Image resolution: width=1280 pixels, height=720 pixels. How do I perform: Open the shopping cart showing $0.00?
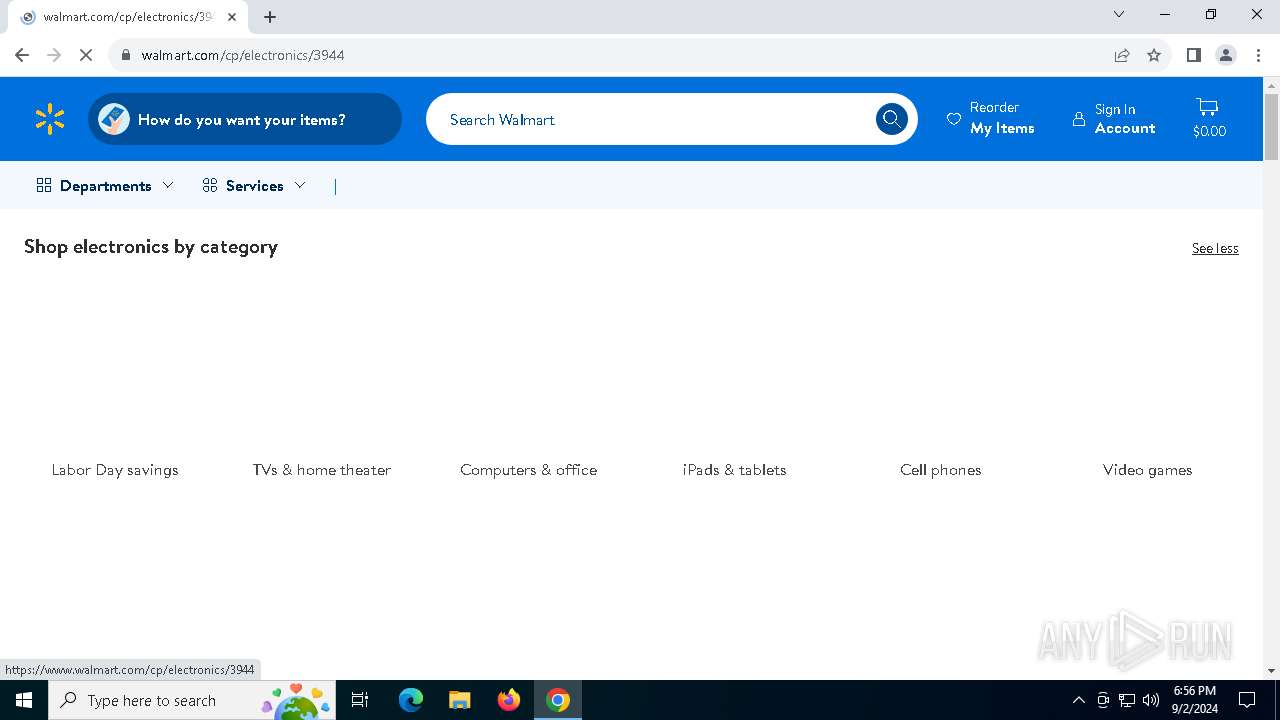1209,118
